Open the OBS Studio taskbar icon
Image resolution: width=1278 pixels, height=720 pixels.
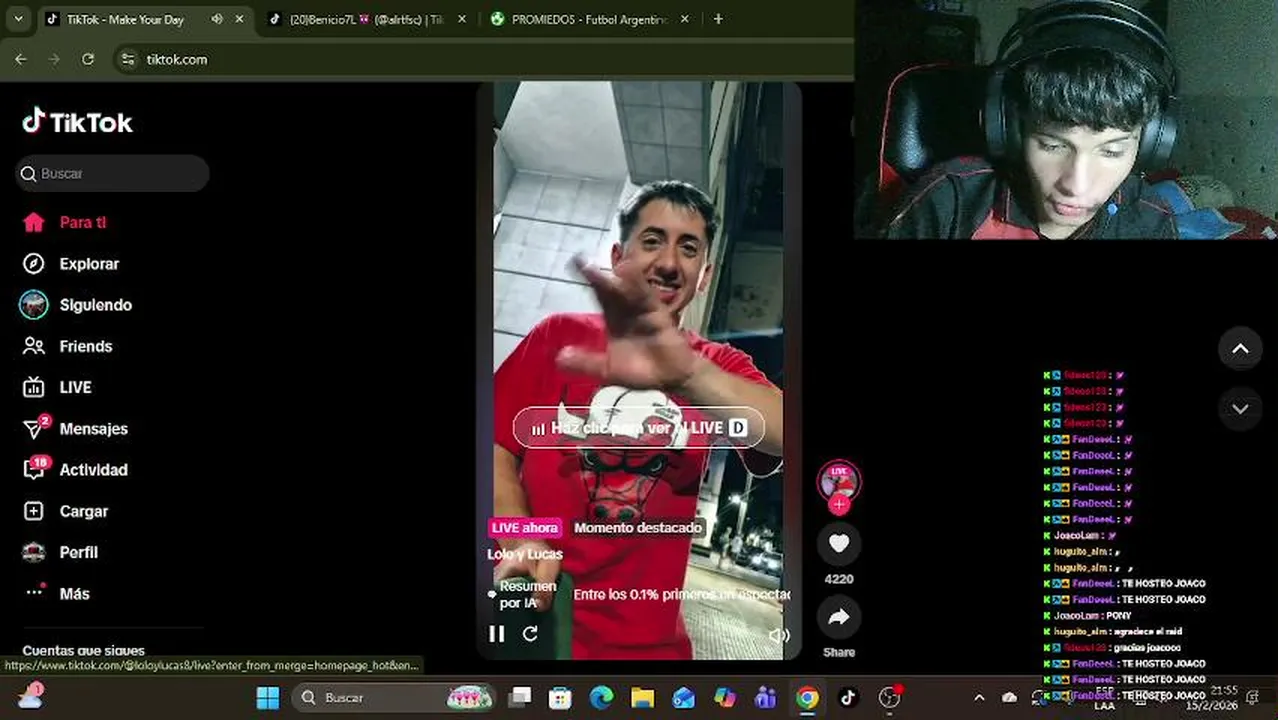pos(889,697)
